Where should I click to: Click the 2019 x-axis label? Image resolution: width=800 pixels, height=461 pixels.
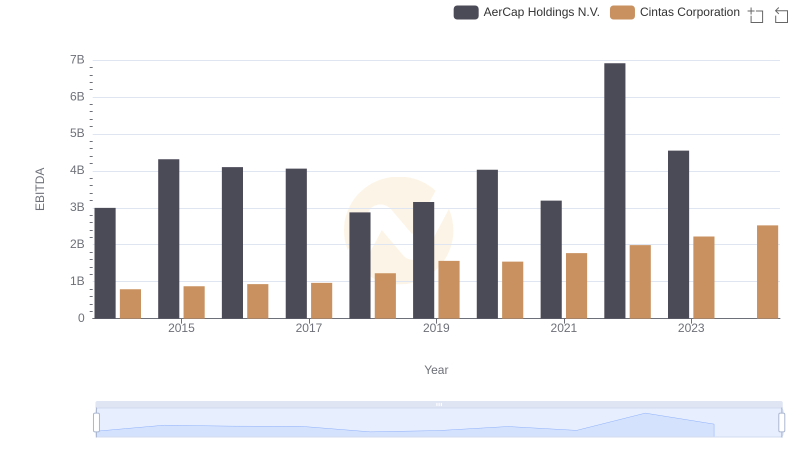click(436, 328)
